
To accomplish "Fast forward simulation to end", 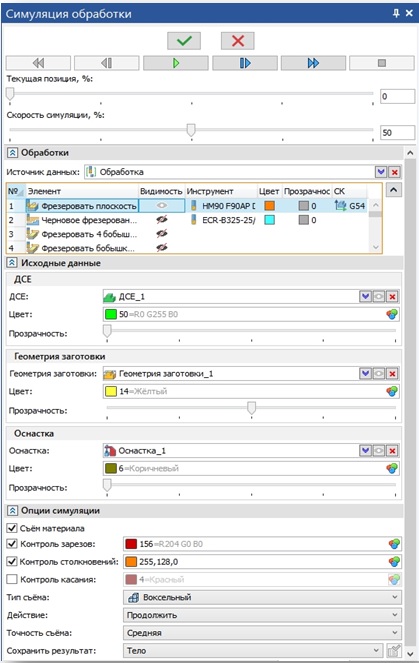I will point(313,63).
